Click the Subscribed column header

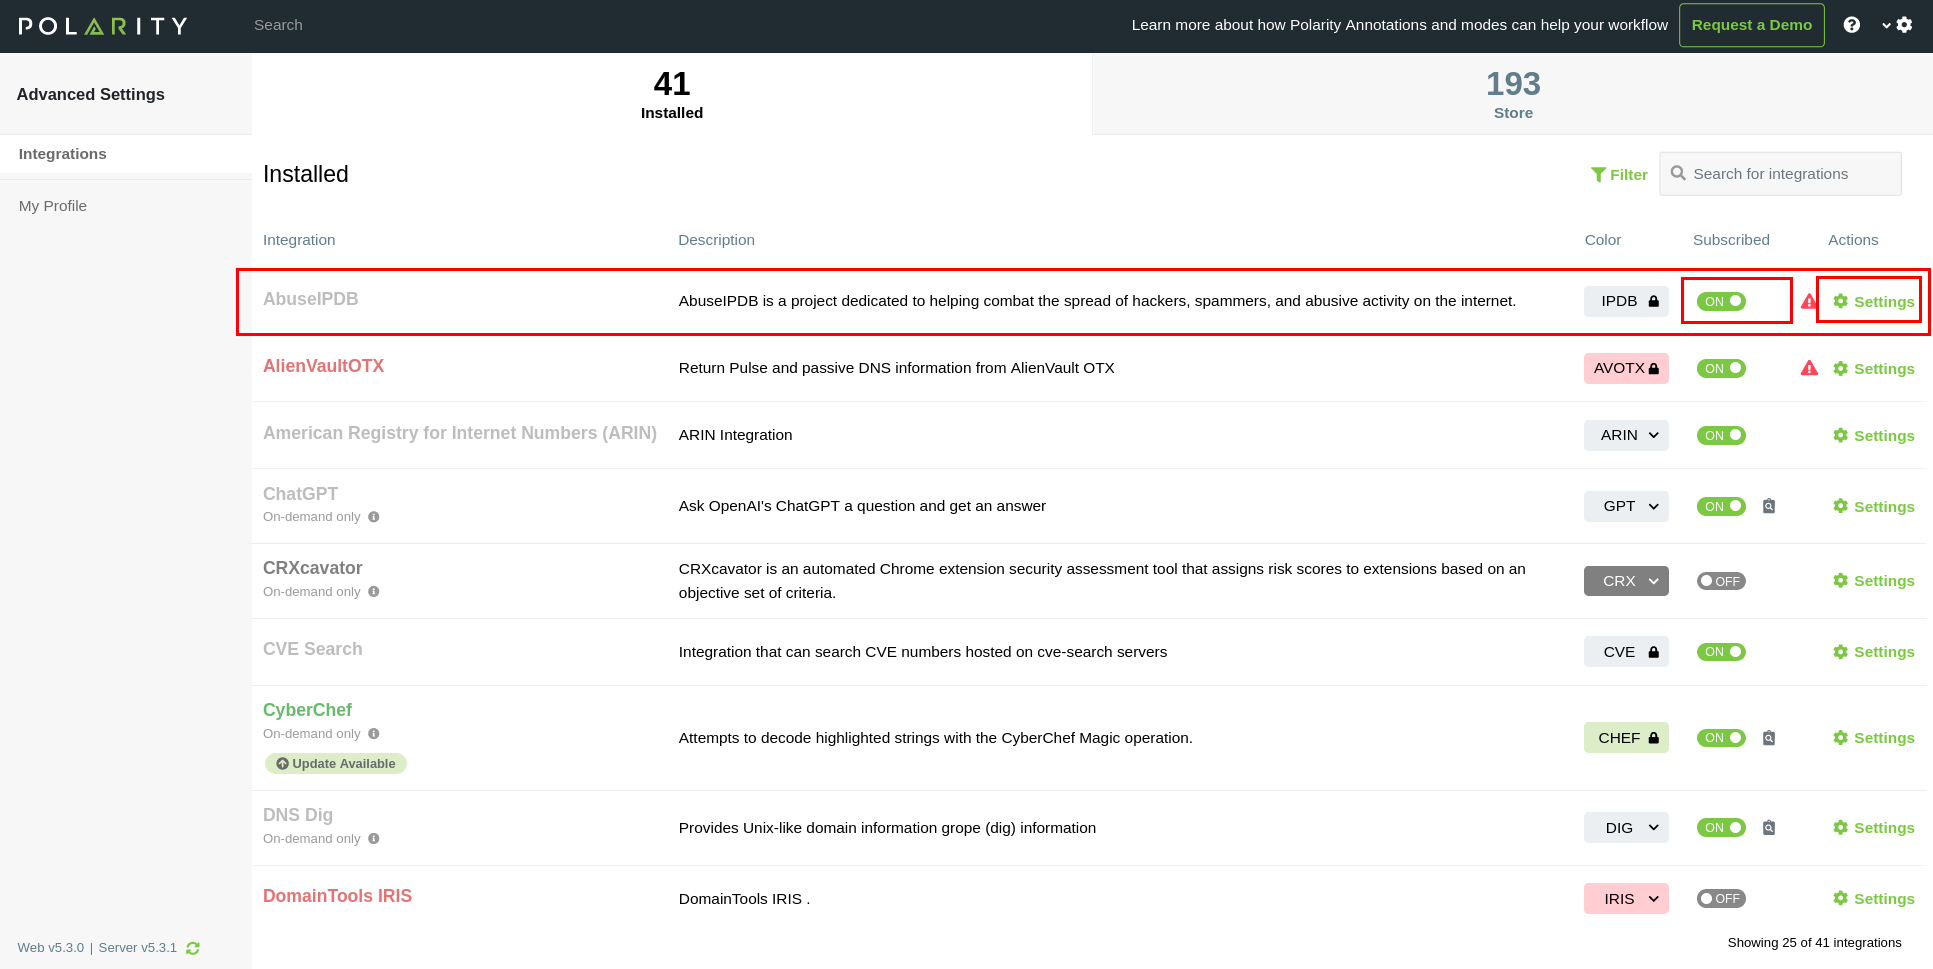point(1731,240)
